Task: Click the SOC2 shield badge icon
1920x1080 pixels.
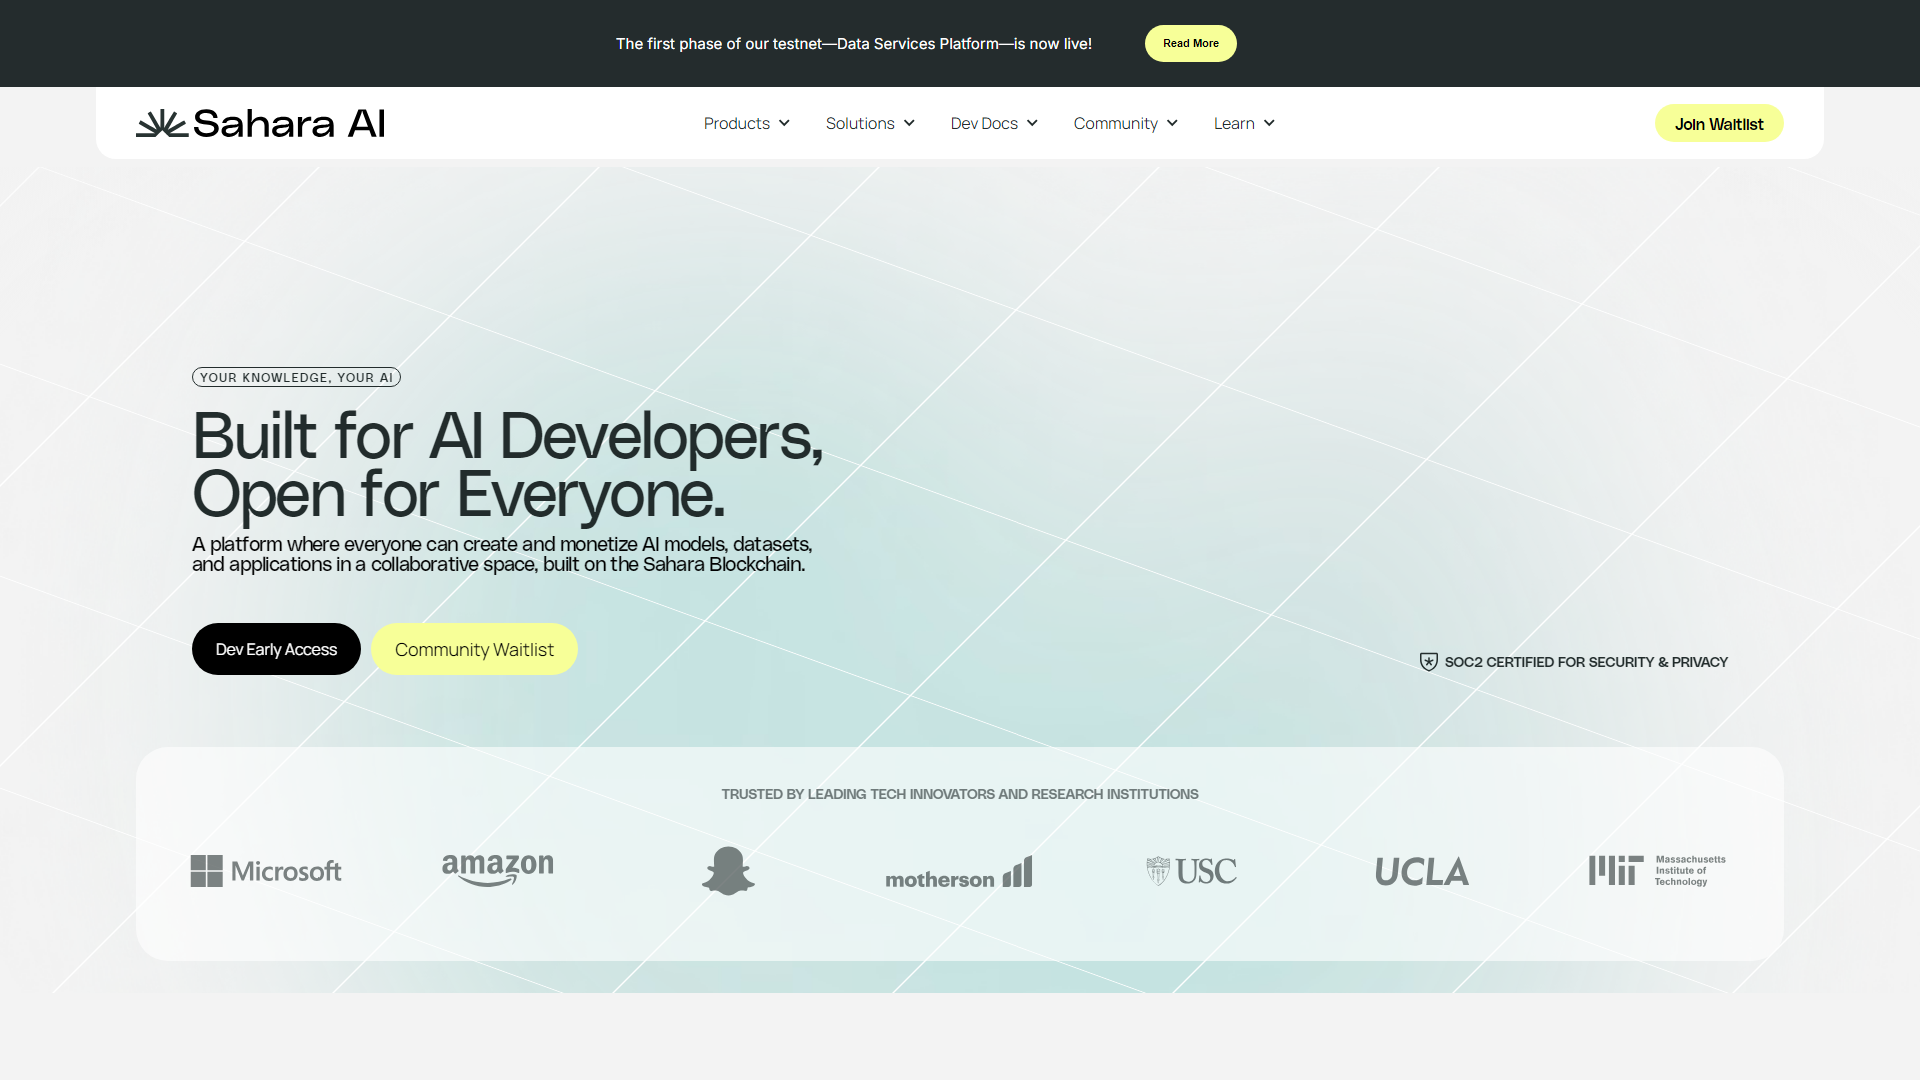Action: pyautogui.click(x=1429, y=662)
